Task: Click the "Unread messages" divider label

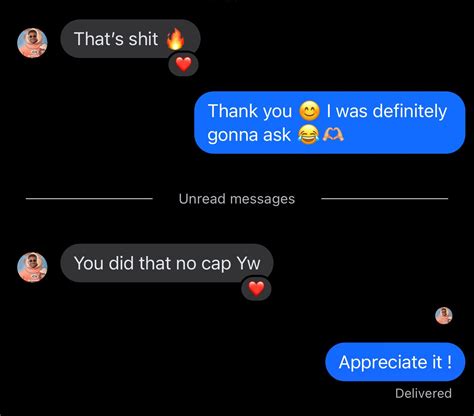Action: coord(237,199)
